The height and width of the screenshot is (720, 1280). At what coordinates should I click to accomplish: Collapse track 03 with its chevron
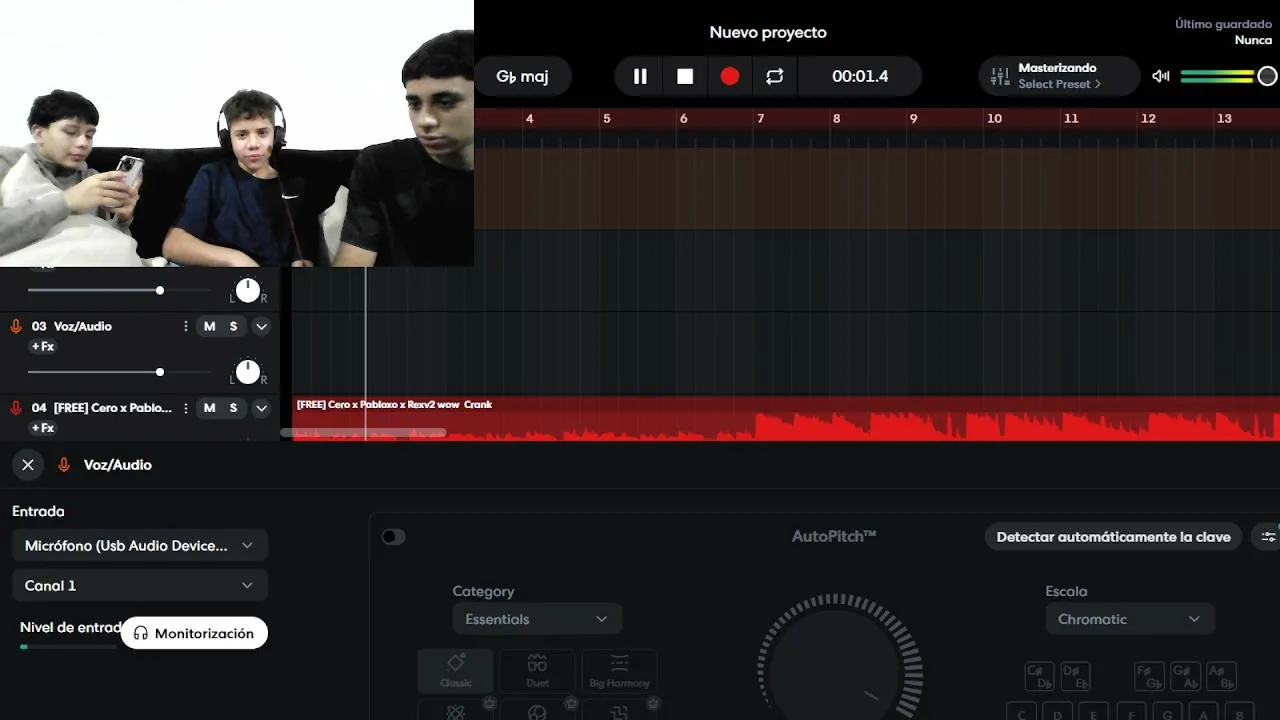pyautogui.click(x=261, y=326)
